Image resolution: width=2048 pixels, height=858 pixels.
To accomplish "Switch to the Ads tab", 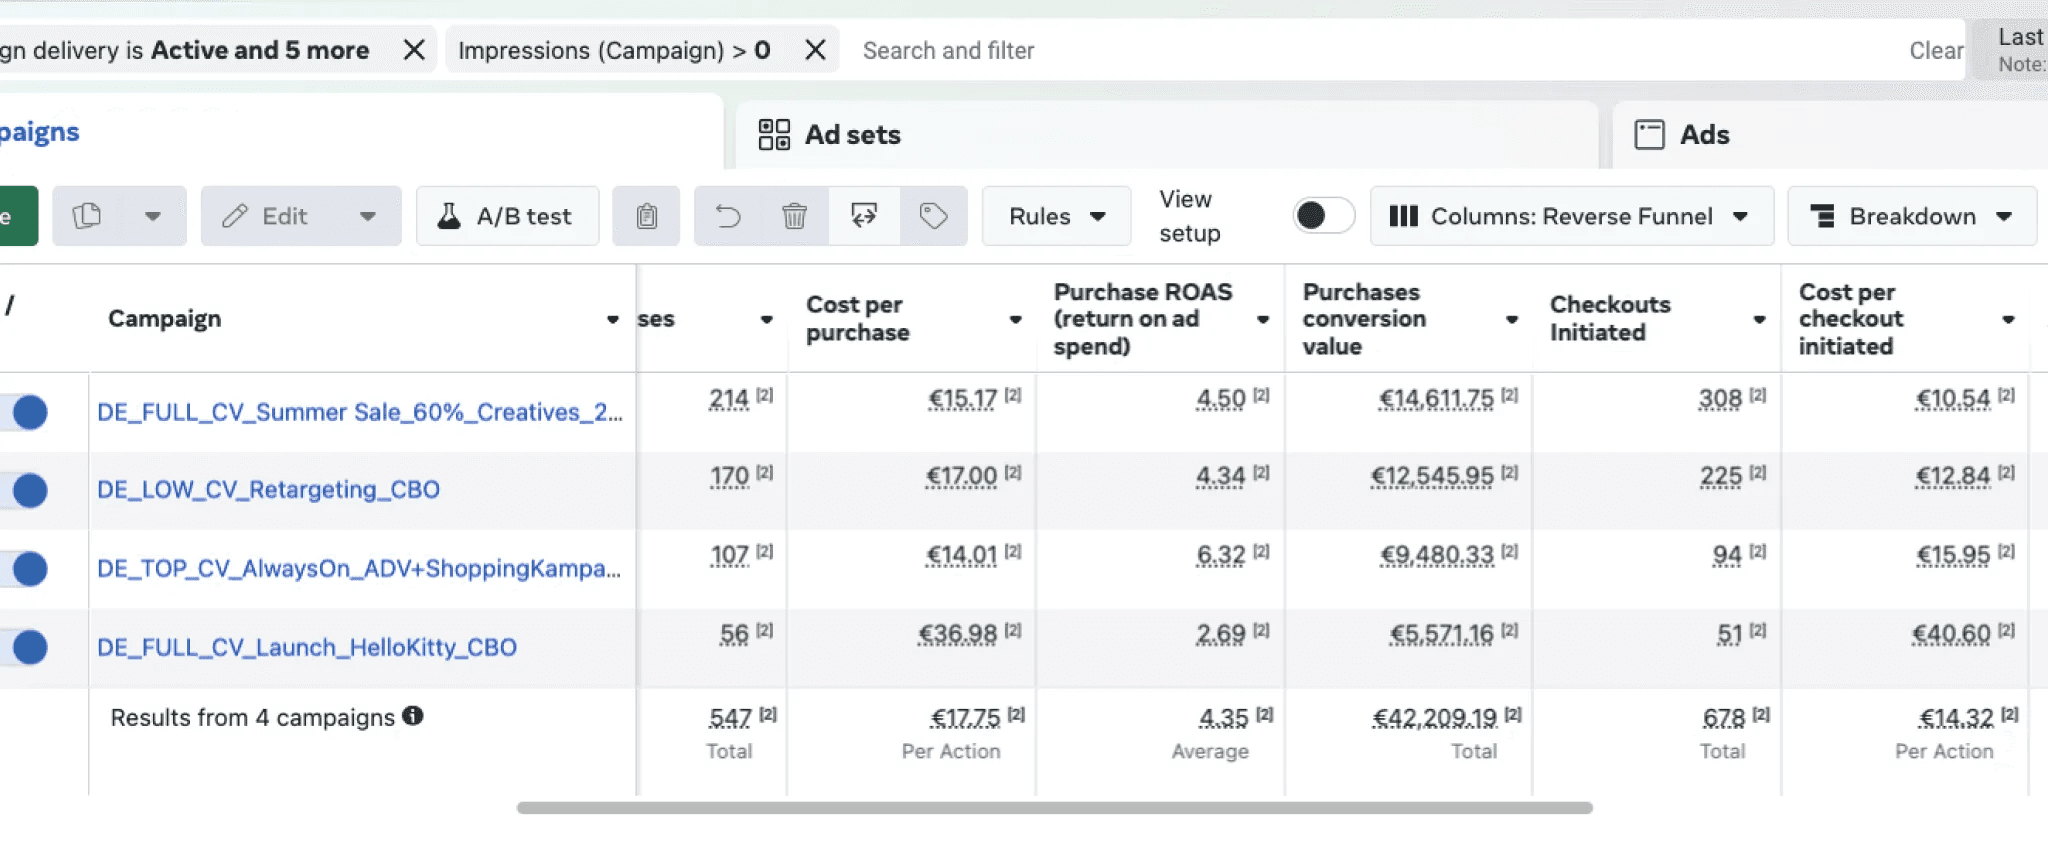I will 1704,135.
